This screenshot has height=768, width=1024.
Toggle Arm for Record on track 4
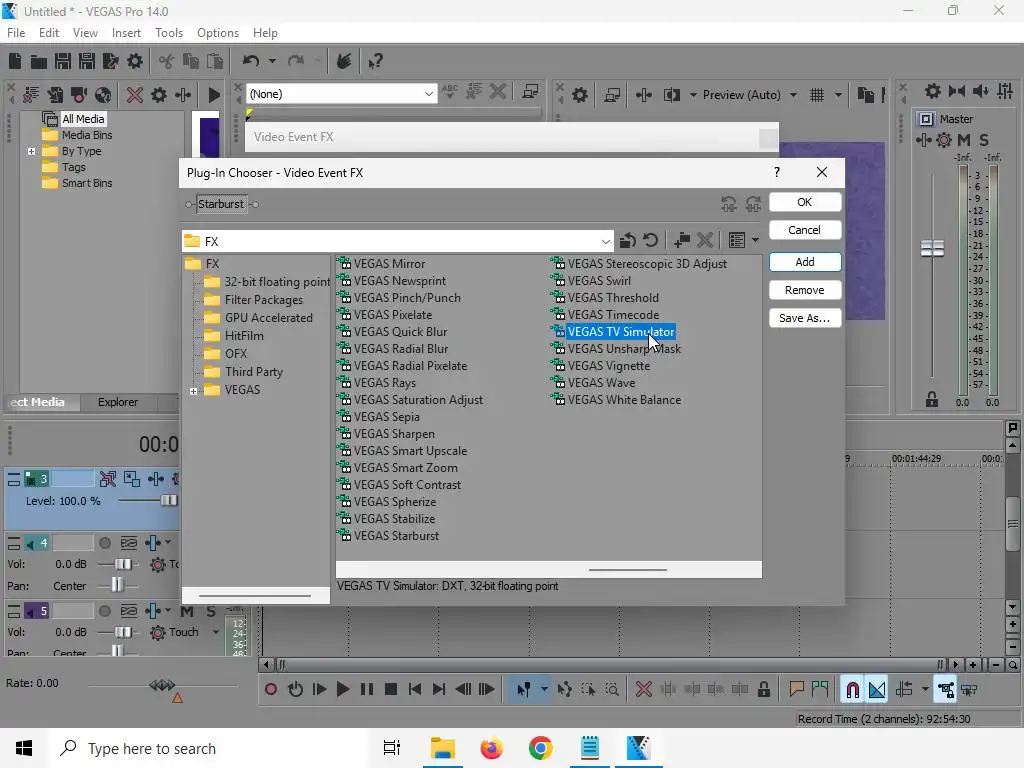click(104, 543)
